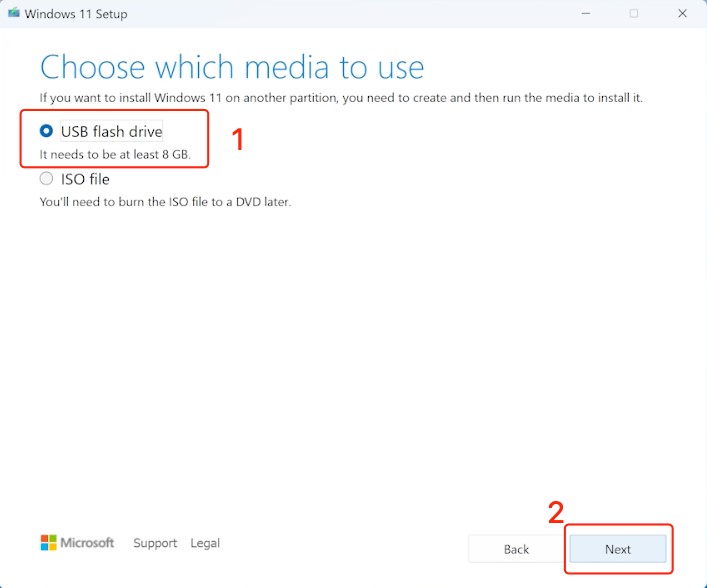Close the Windows 11 Setup window
This screenshot has height=588, width=707.
(683, 14)
